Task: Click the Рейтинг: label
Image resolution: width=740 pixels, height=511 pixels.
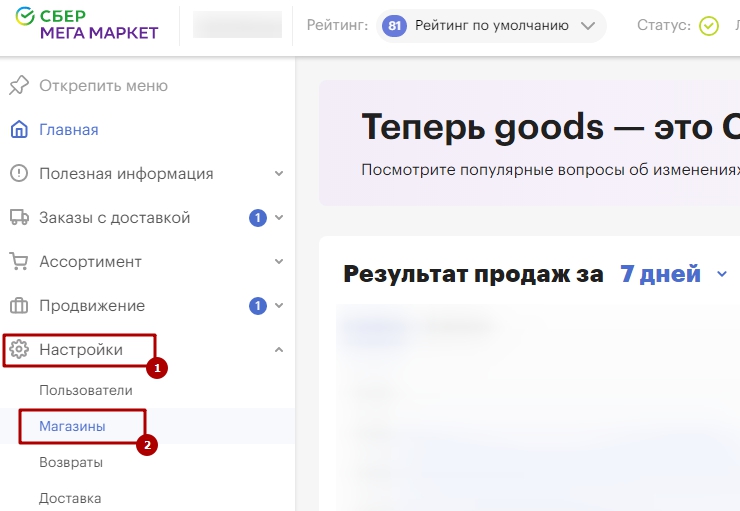Action: [x=337, y=25]
